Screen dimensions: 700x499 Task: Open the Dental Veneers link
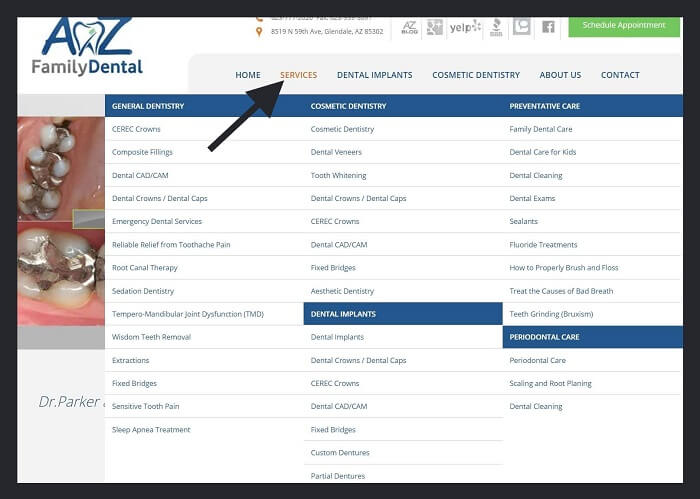336,152
